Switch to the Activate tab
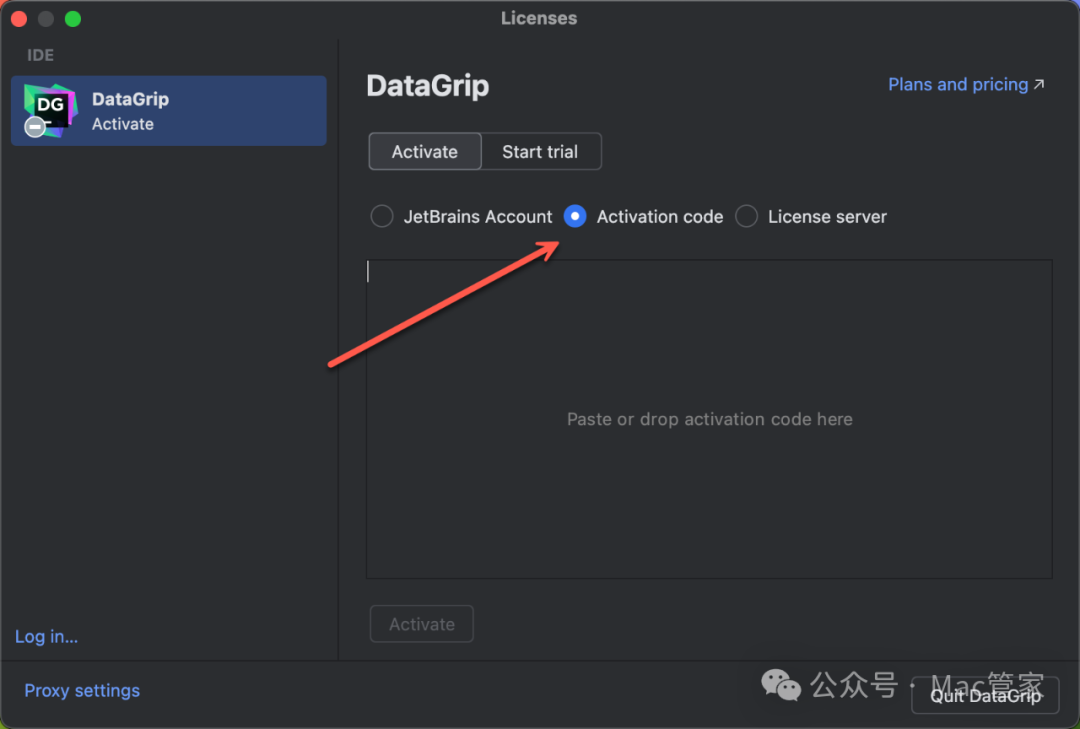1080x729 pixels. click(425, 152)
